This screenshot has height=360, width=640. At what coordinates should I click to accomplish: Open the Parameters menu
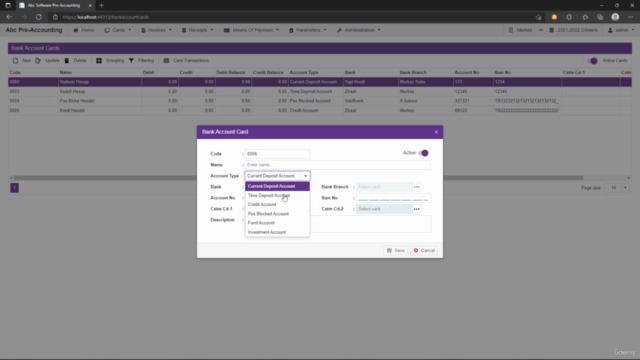[x=308, y=30]
